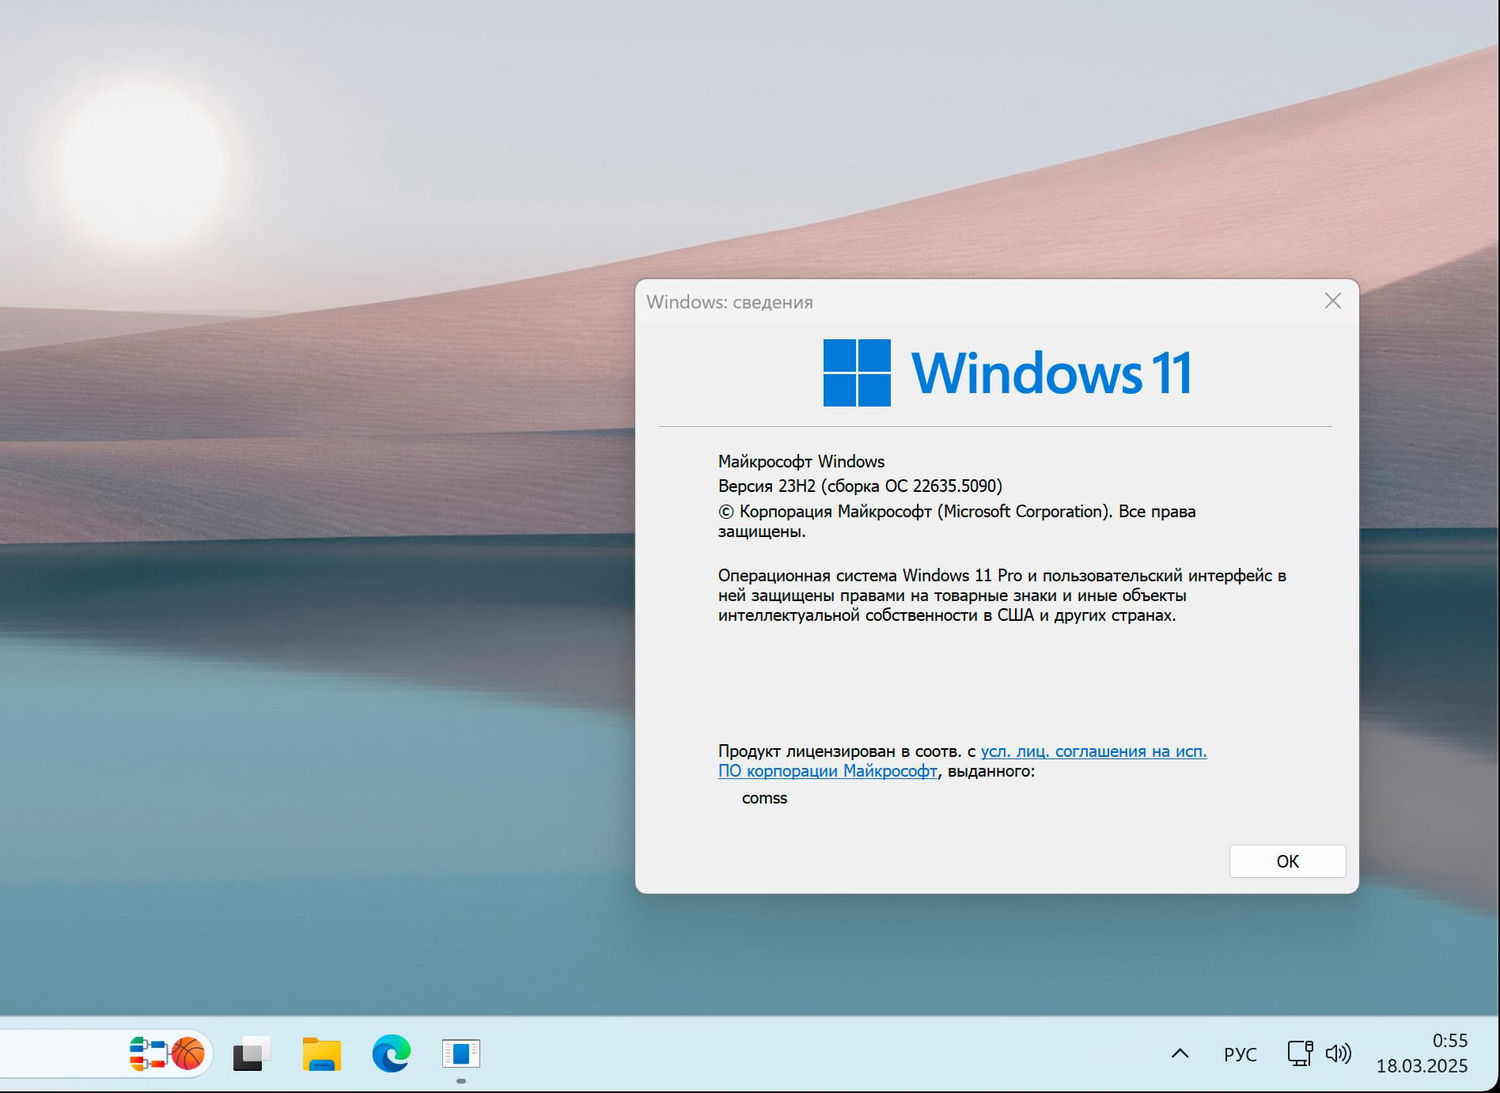
Task: Click the 'Операционная система Windows 11 Pro' paragraph
Action: click(x=1002, y=595)
